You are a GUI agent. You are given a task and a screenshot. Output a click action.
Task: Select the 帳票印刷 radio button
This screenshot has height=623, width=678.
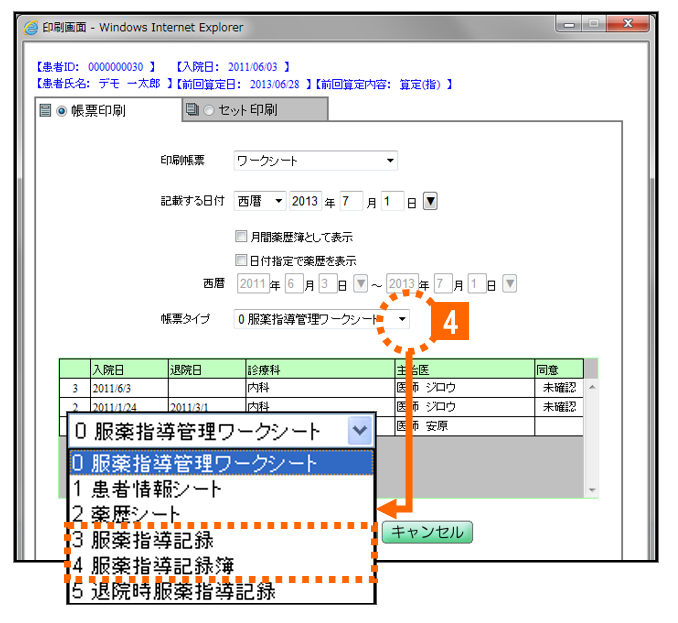pyautogui.click(x=61, y=110)
